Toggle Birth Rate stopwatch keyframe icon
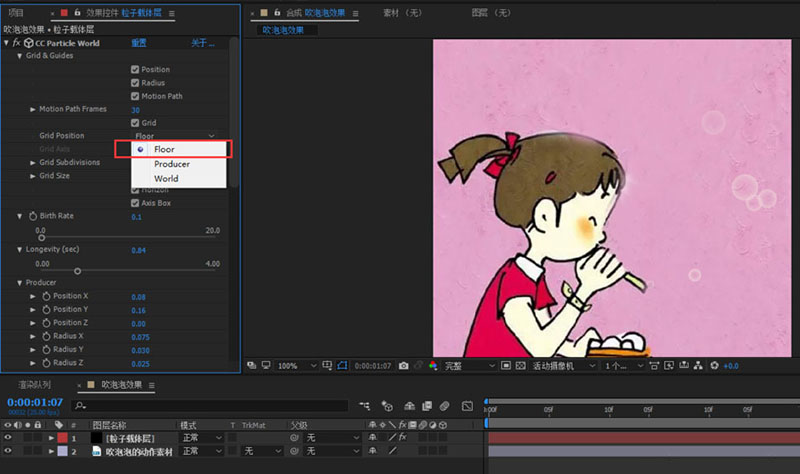Screen dimensions: 800x474 [32, 216]
